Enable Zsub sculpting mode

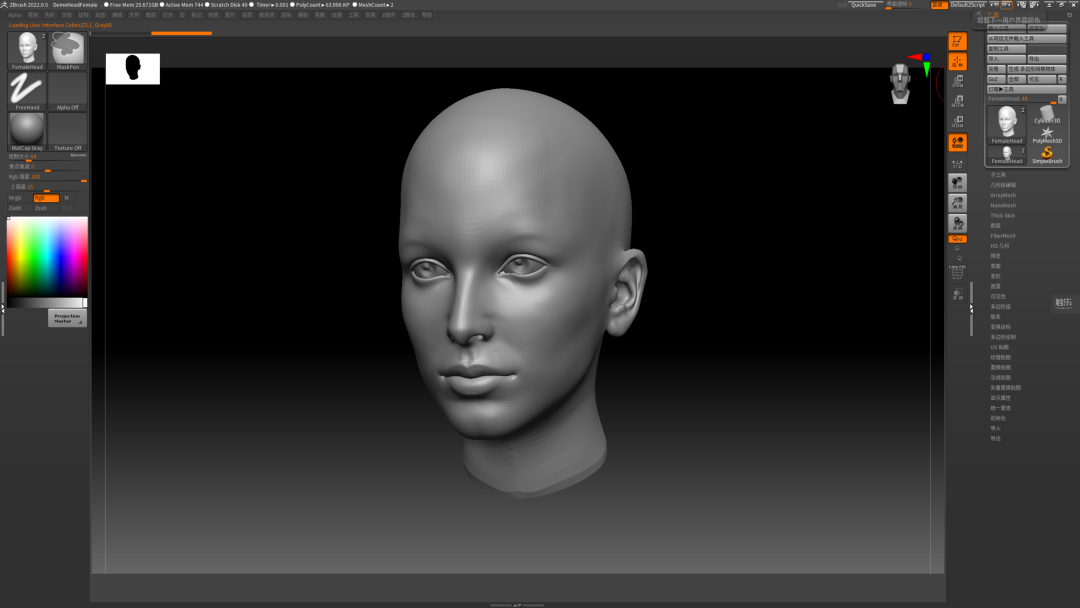pyautogui.click(x=41, y=208)
